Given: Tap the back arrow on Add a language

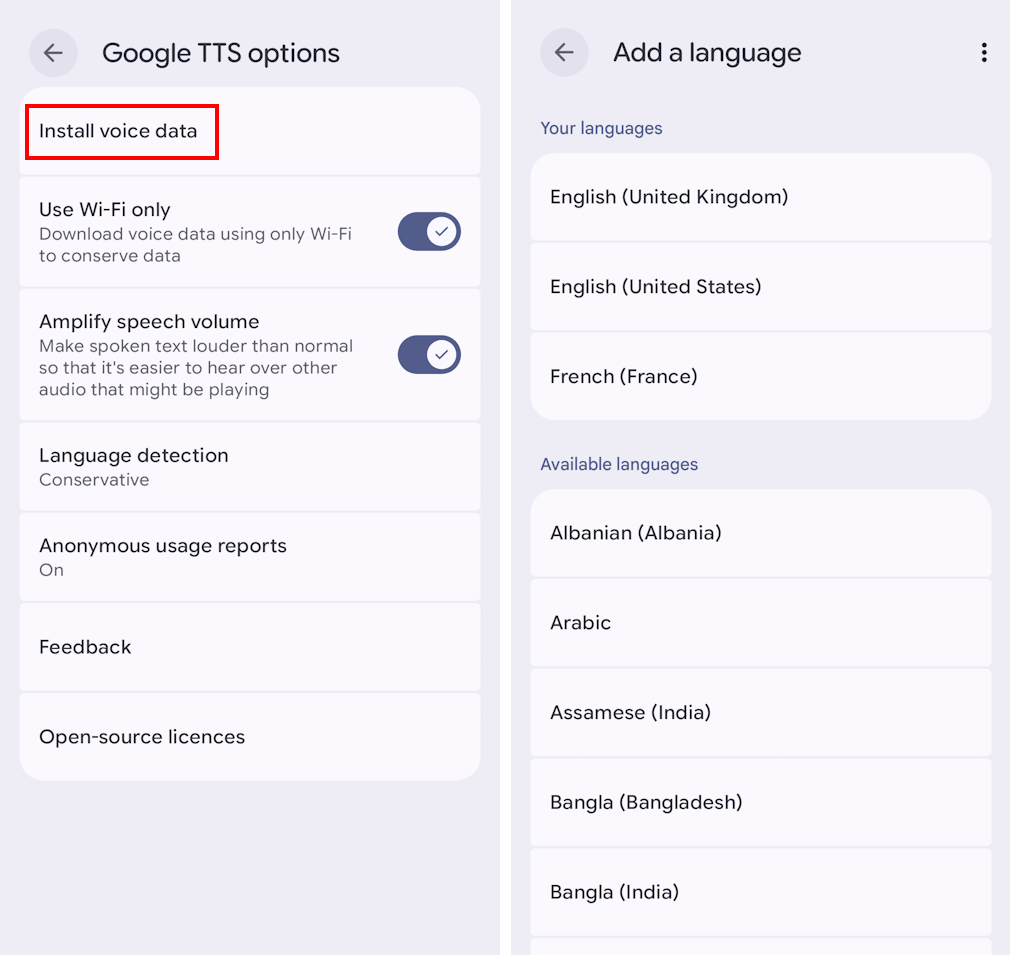Looking at the screenshot, I should coord(564,52).
